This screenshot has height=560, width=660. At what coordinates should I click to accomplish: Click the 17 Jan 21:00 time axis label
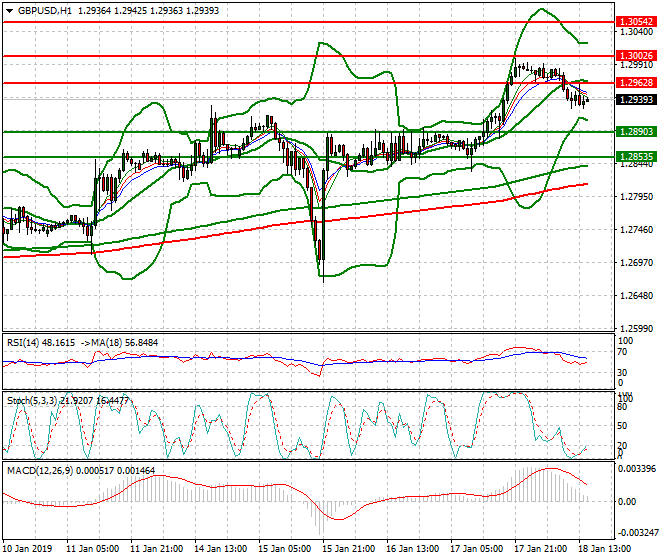coord(540,549)
